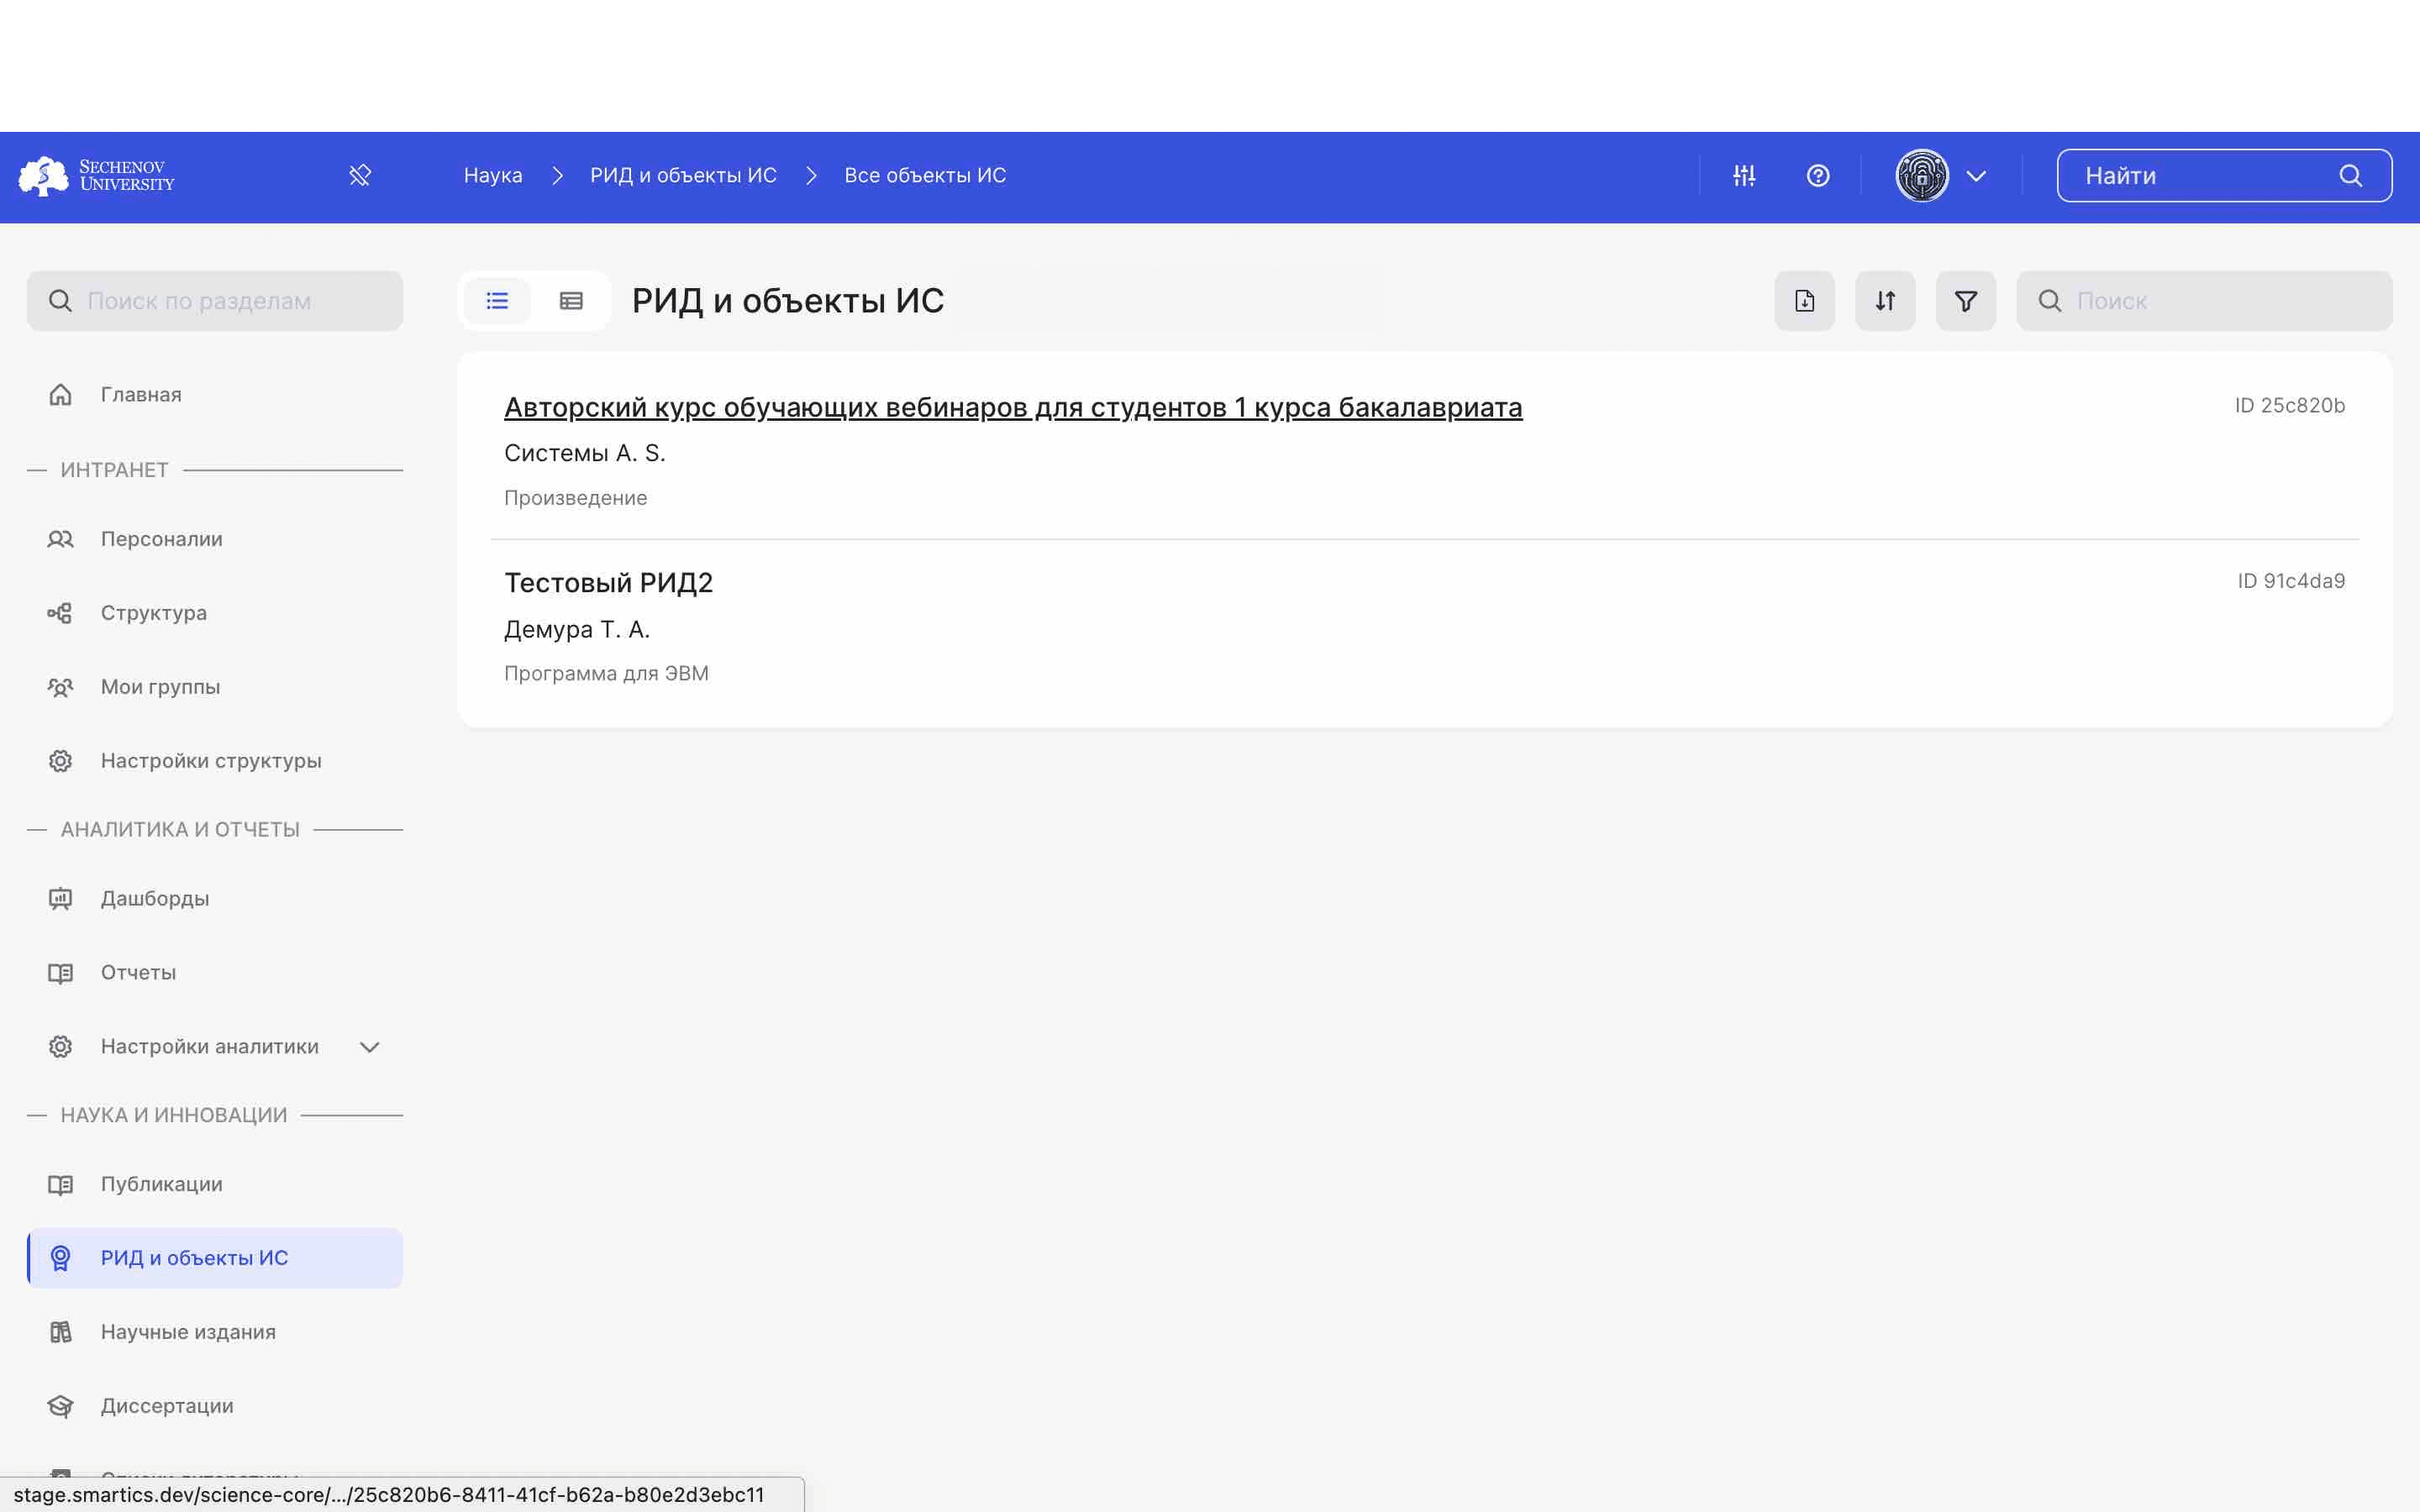Viewport: 2420px width, 1512px height.
Task: Open the Тестовый РИД2 item
Action: point(608,582)
